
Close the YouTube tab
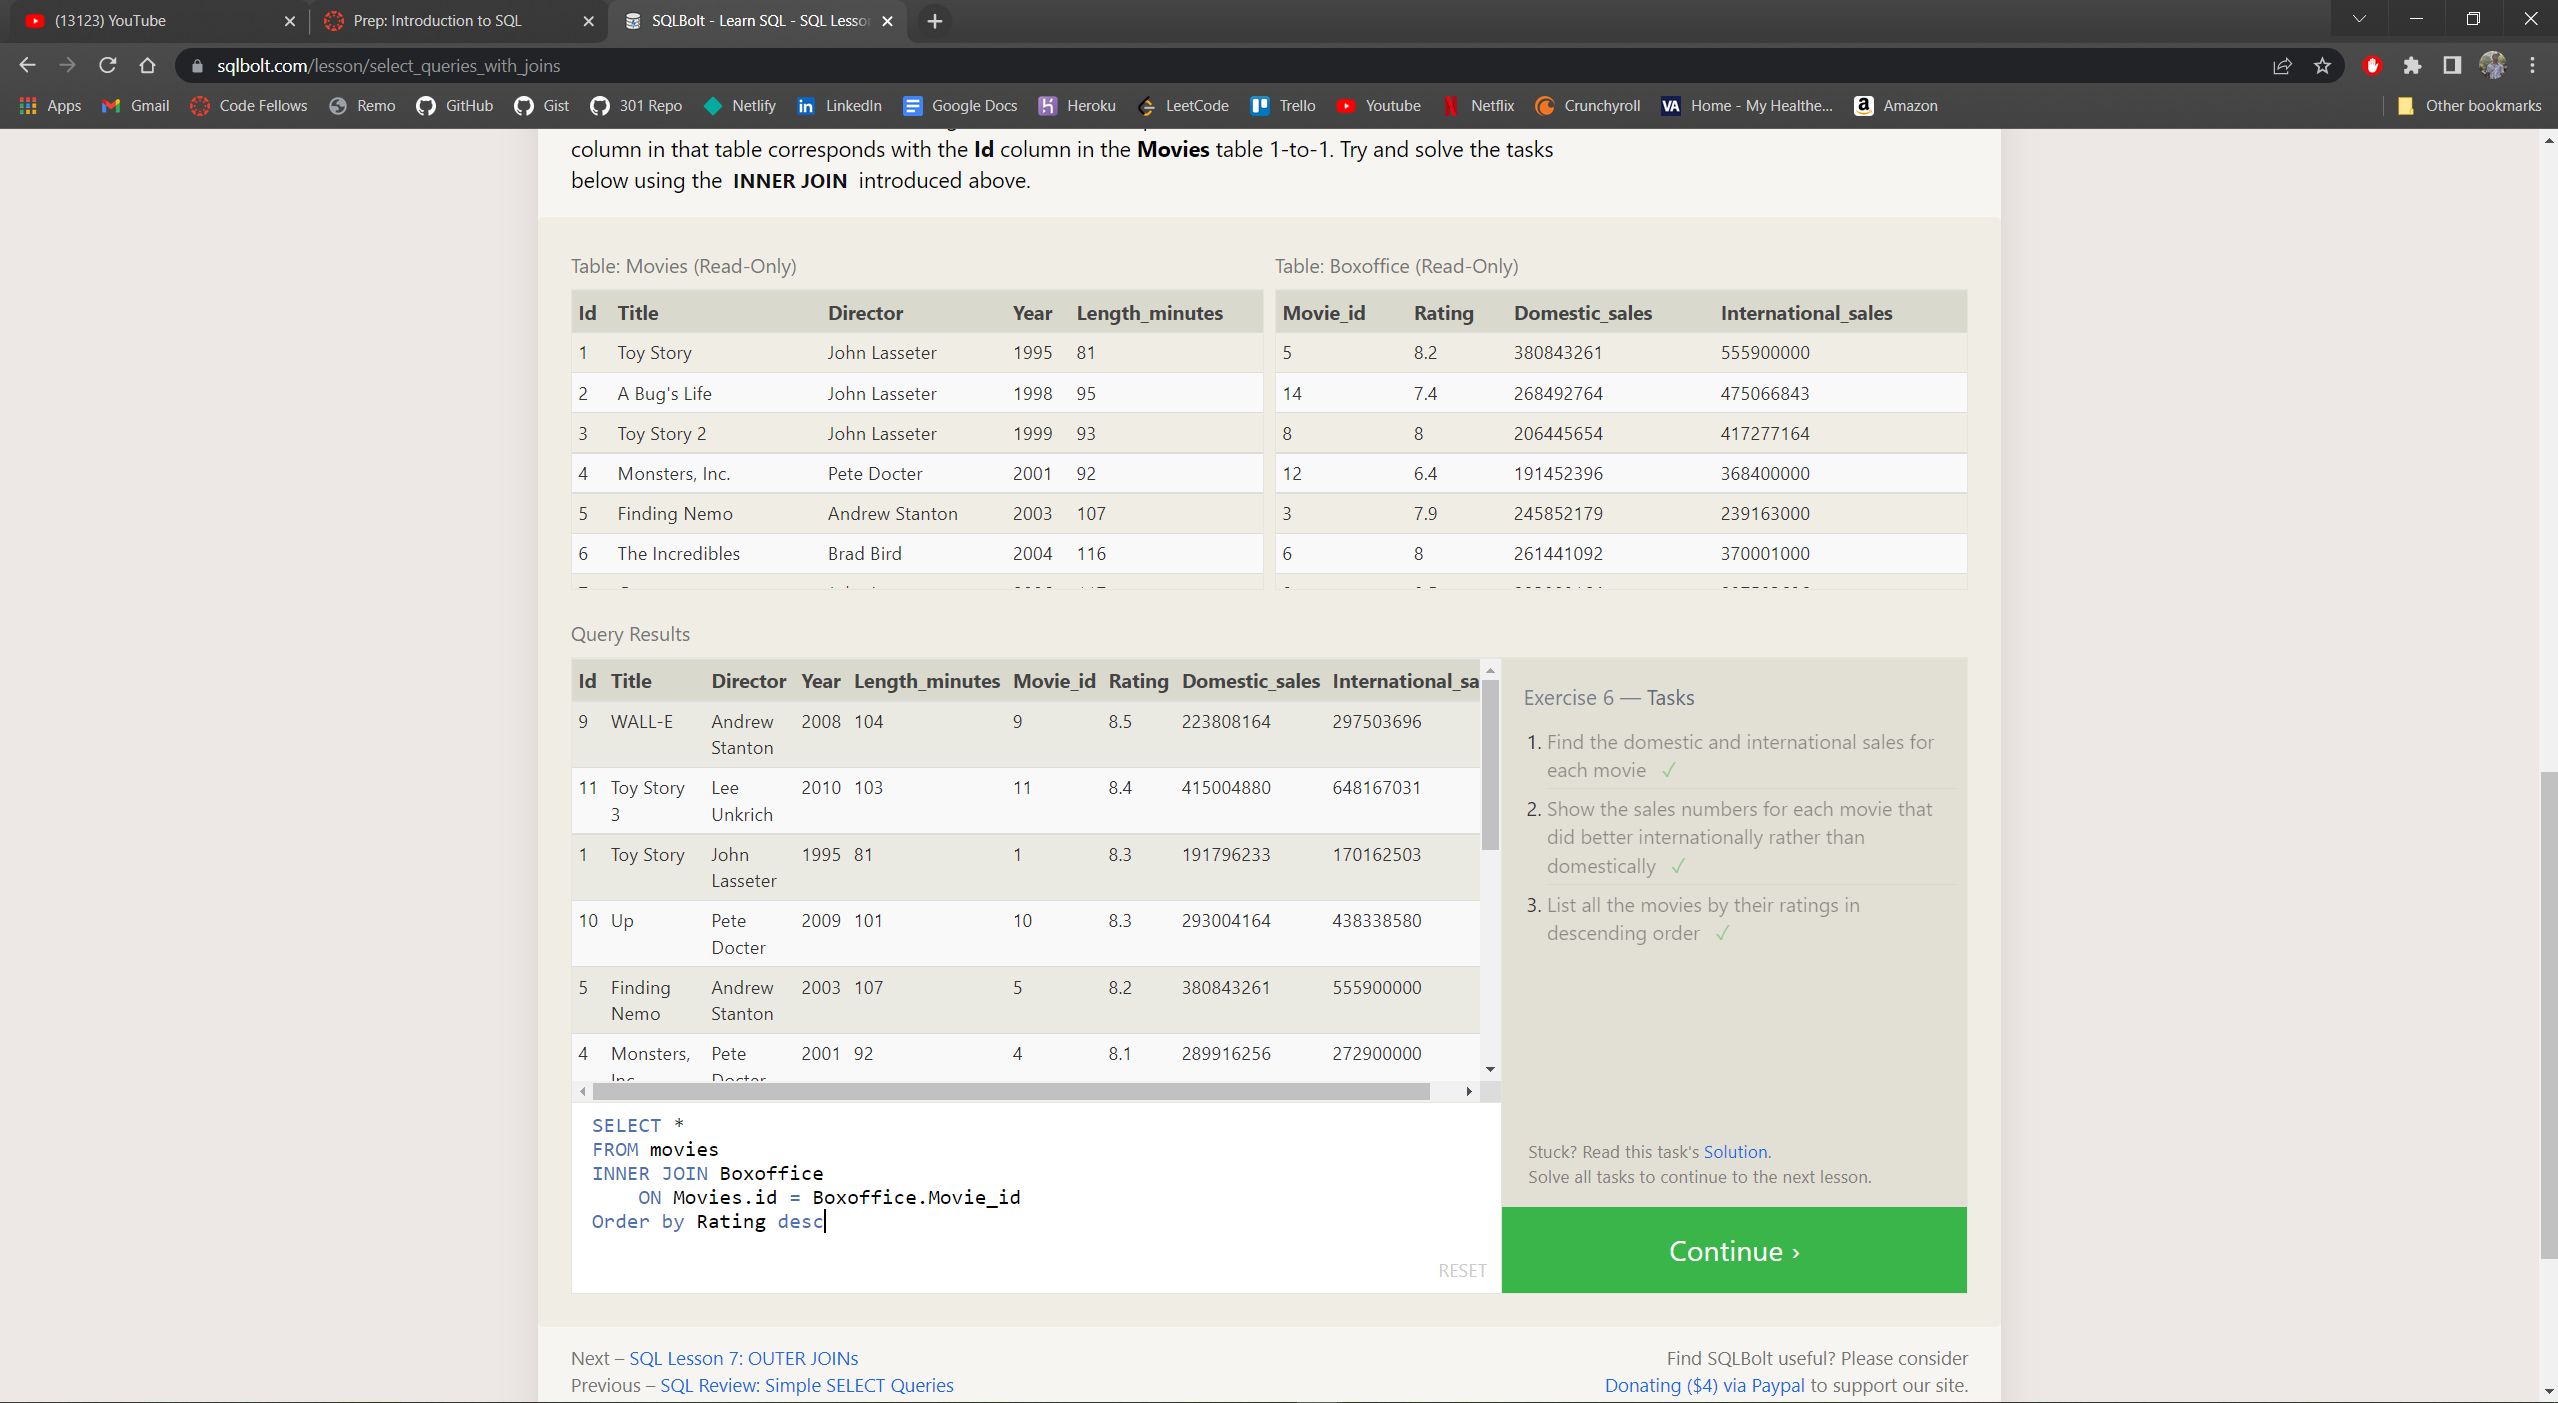pos(289,21)
